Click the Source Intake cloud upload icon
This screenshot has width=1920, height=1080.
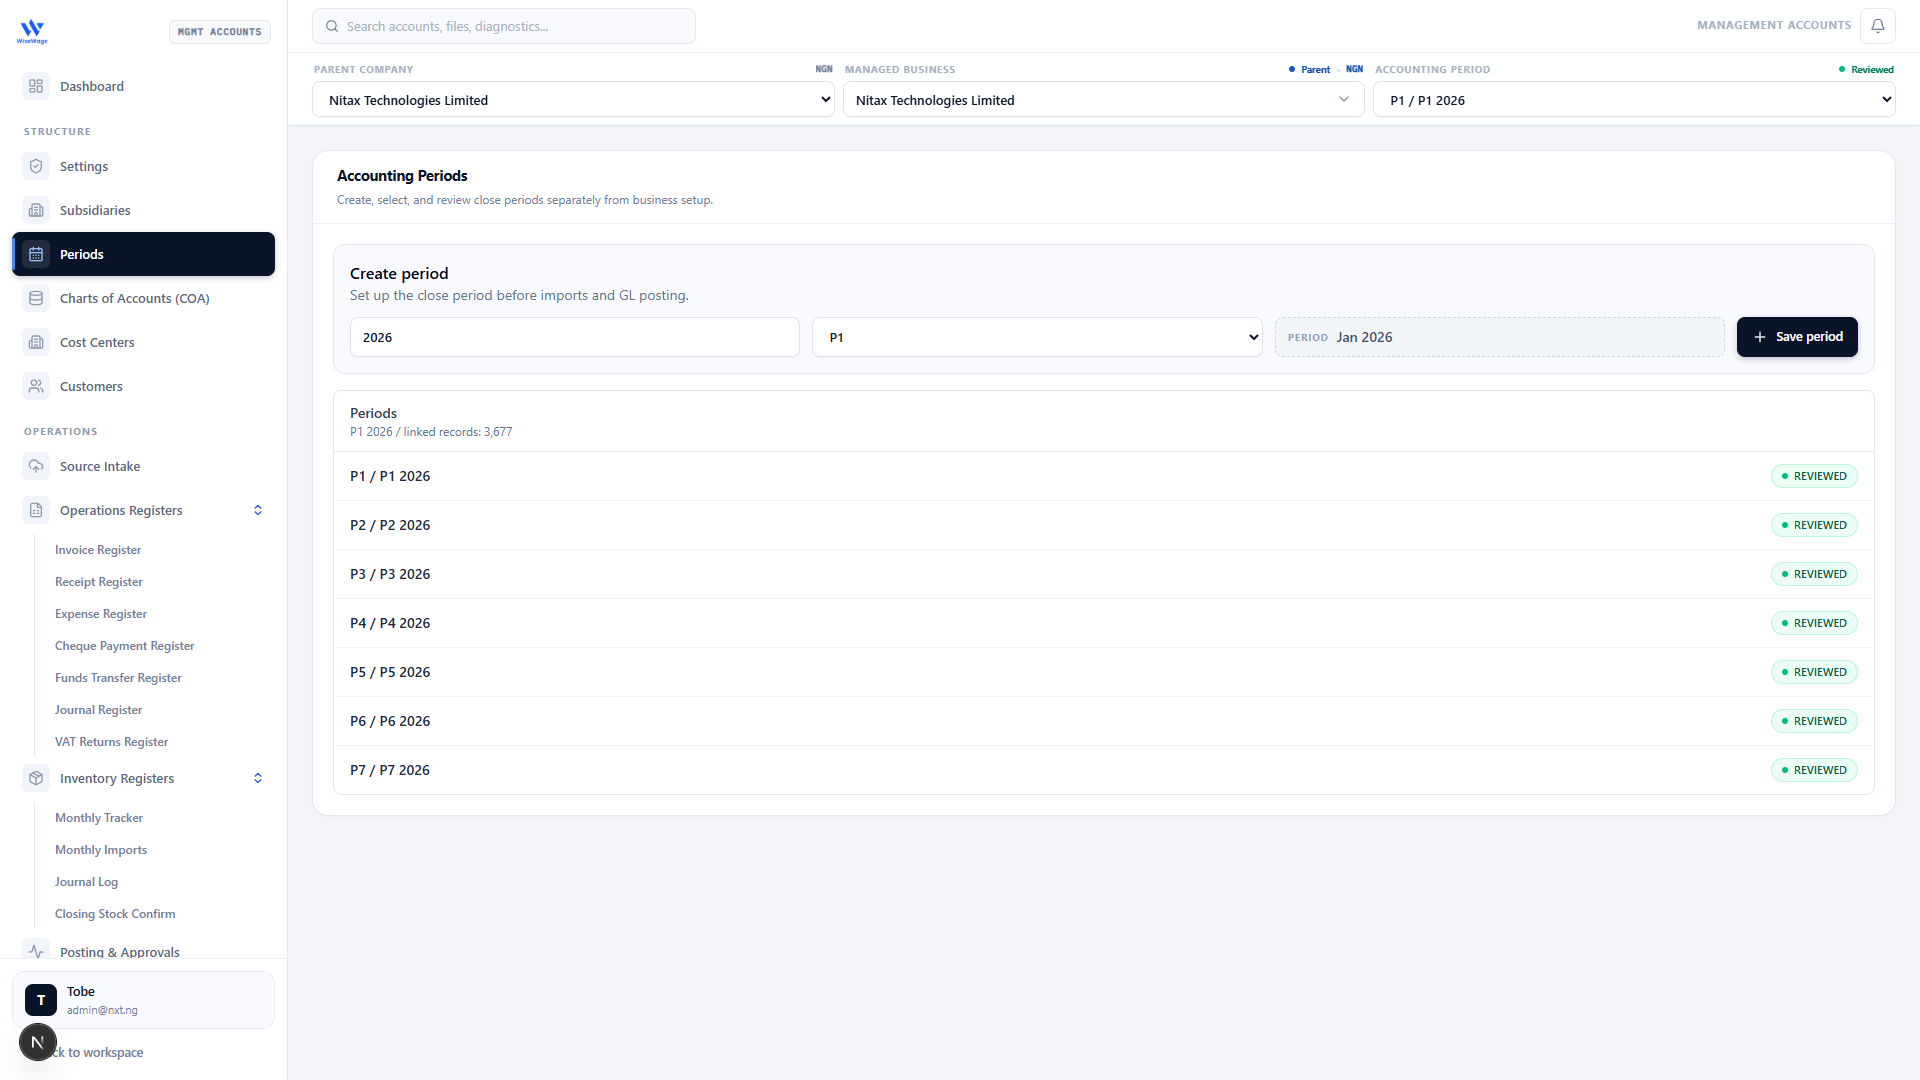(x=36, y=466)
